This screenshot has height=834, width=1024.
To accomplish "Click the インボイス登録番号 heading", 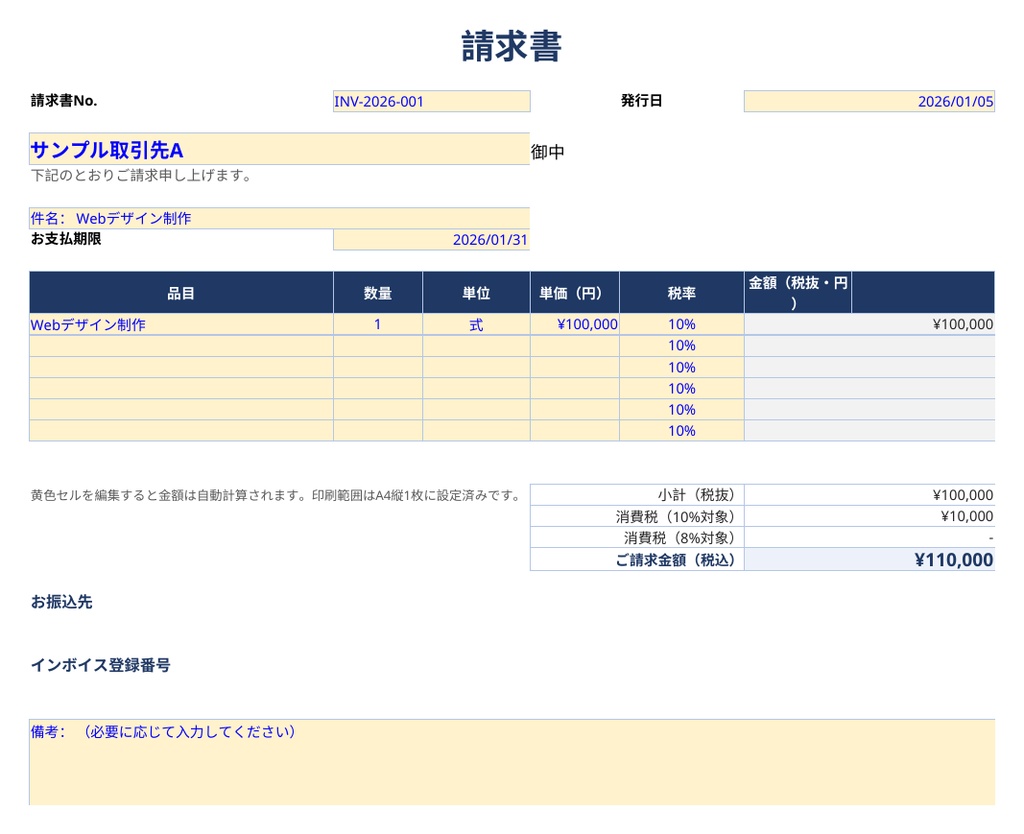I will pyautogui.click(x=101, y=665).
